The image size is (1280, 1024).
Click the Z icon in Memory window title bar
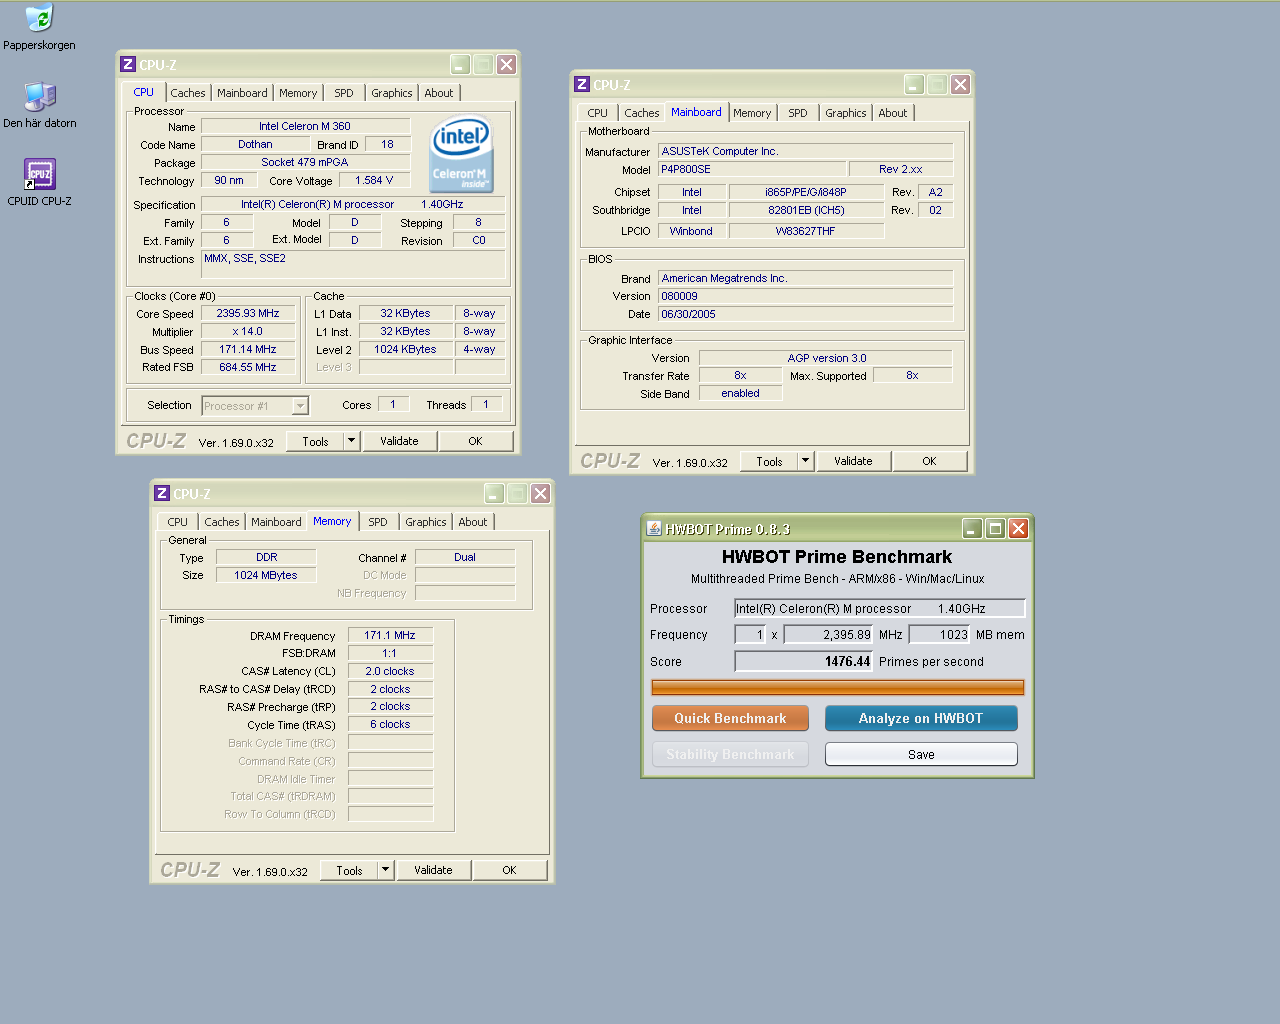[x=161, y=493]
